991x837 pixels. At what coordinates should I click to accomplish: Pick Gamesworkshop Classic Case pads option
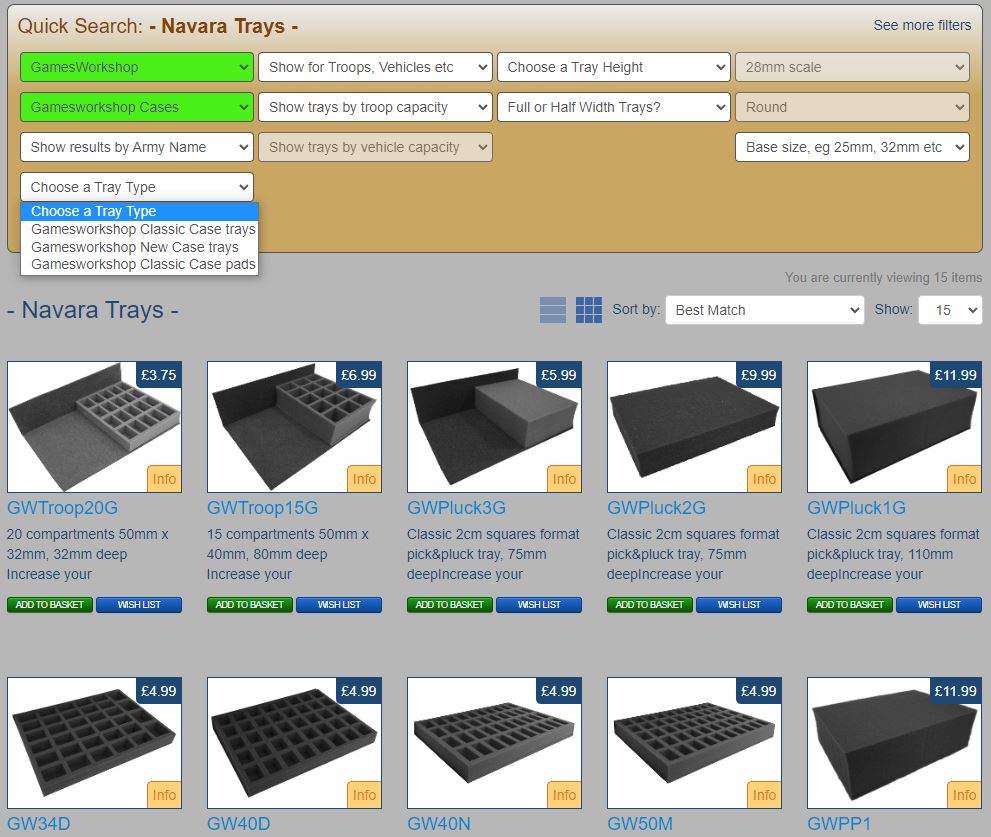[x=143, y=264]
